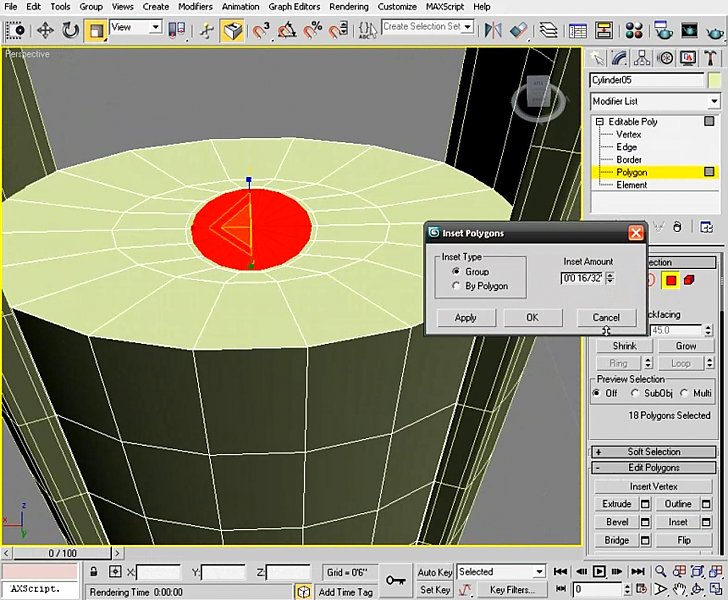This screenshot has width=728, height=600.
Task: Select the Move tool in the toolbar
Action: click(x=46, y=30)
